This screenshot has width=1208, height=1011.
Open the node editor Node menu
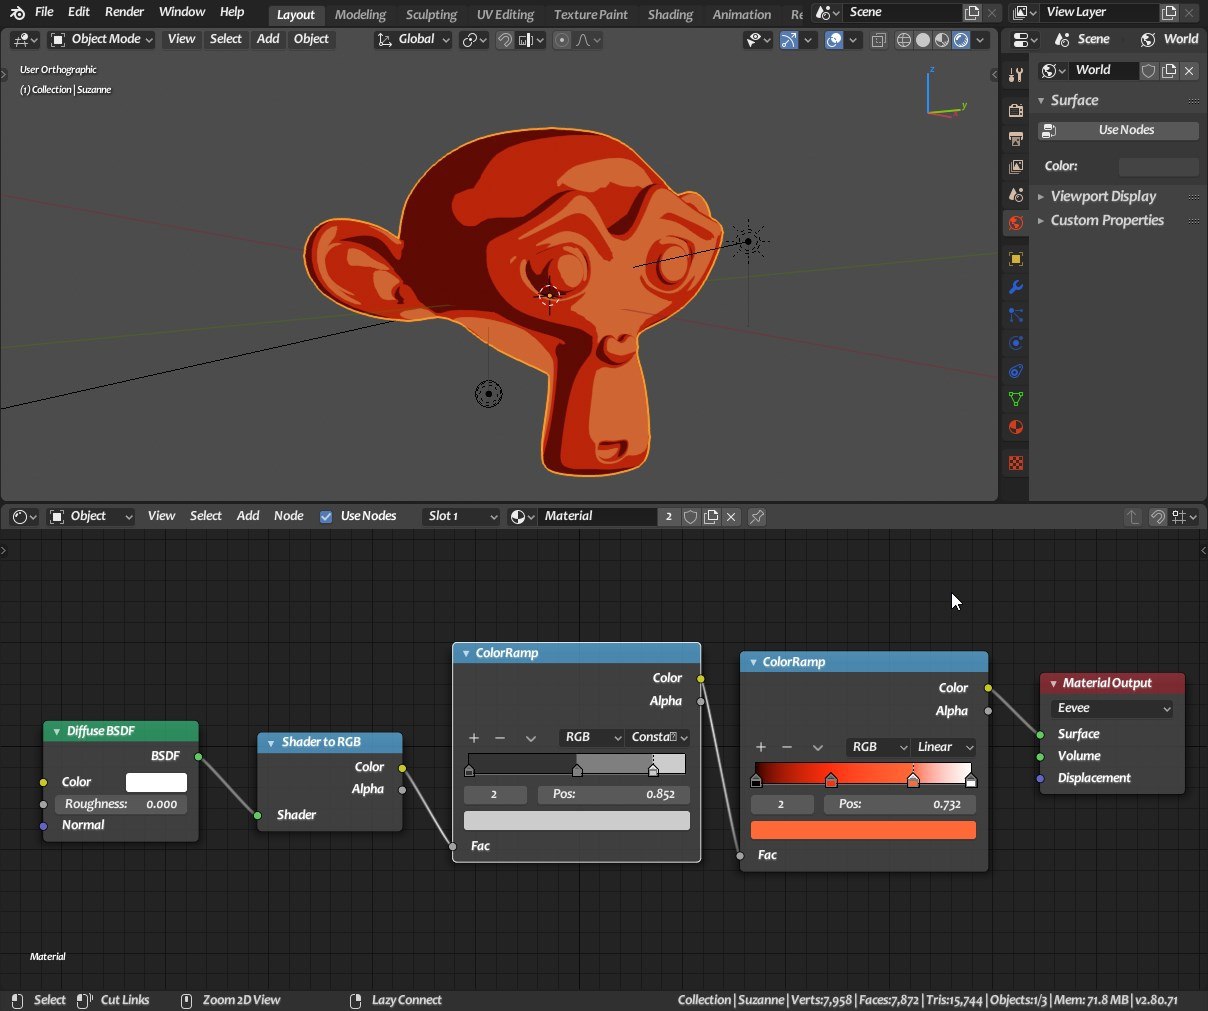[288, 516]
